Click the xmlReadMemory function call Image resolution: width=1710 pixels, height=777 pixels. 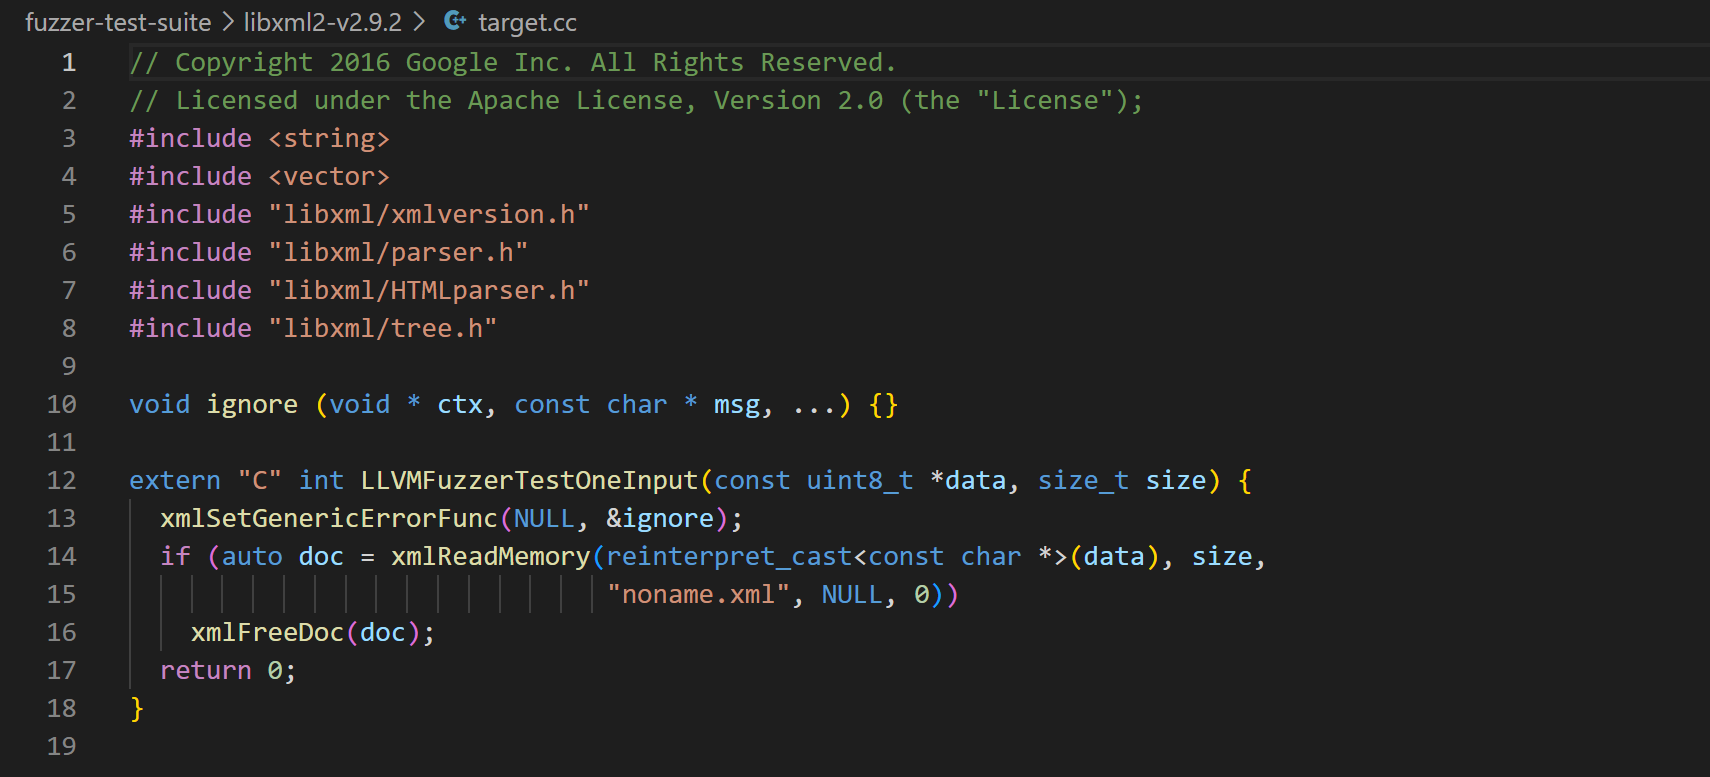[x=490, y=557]
